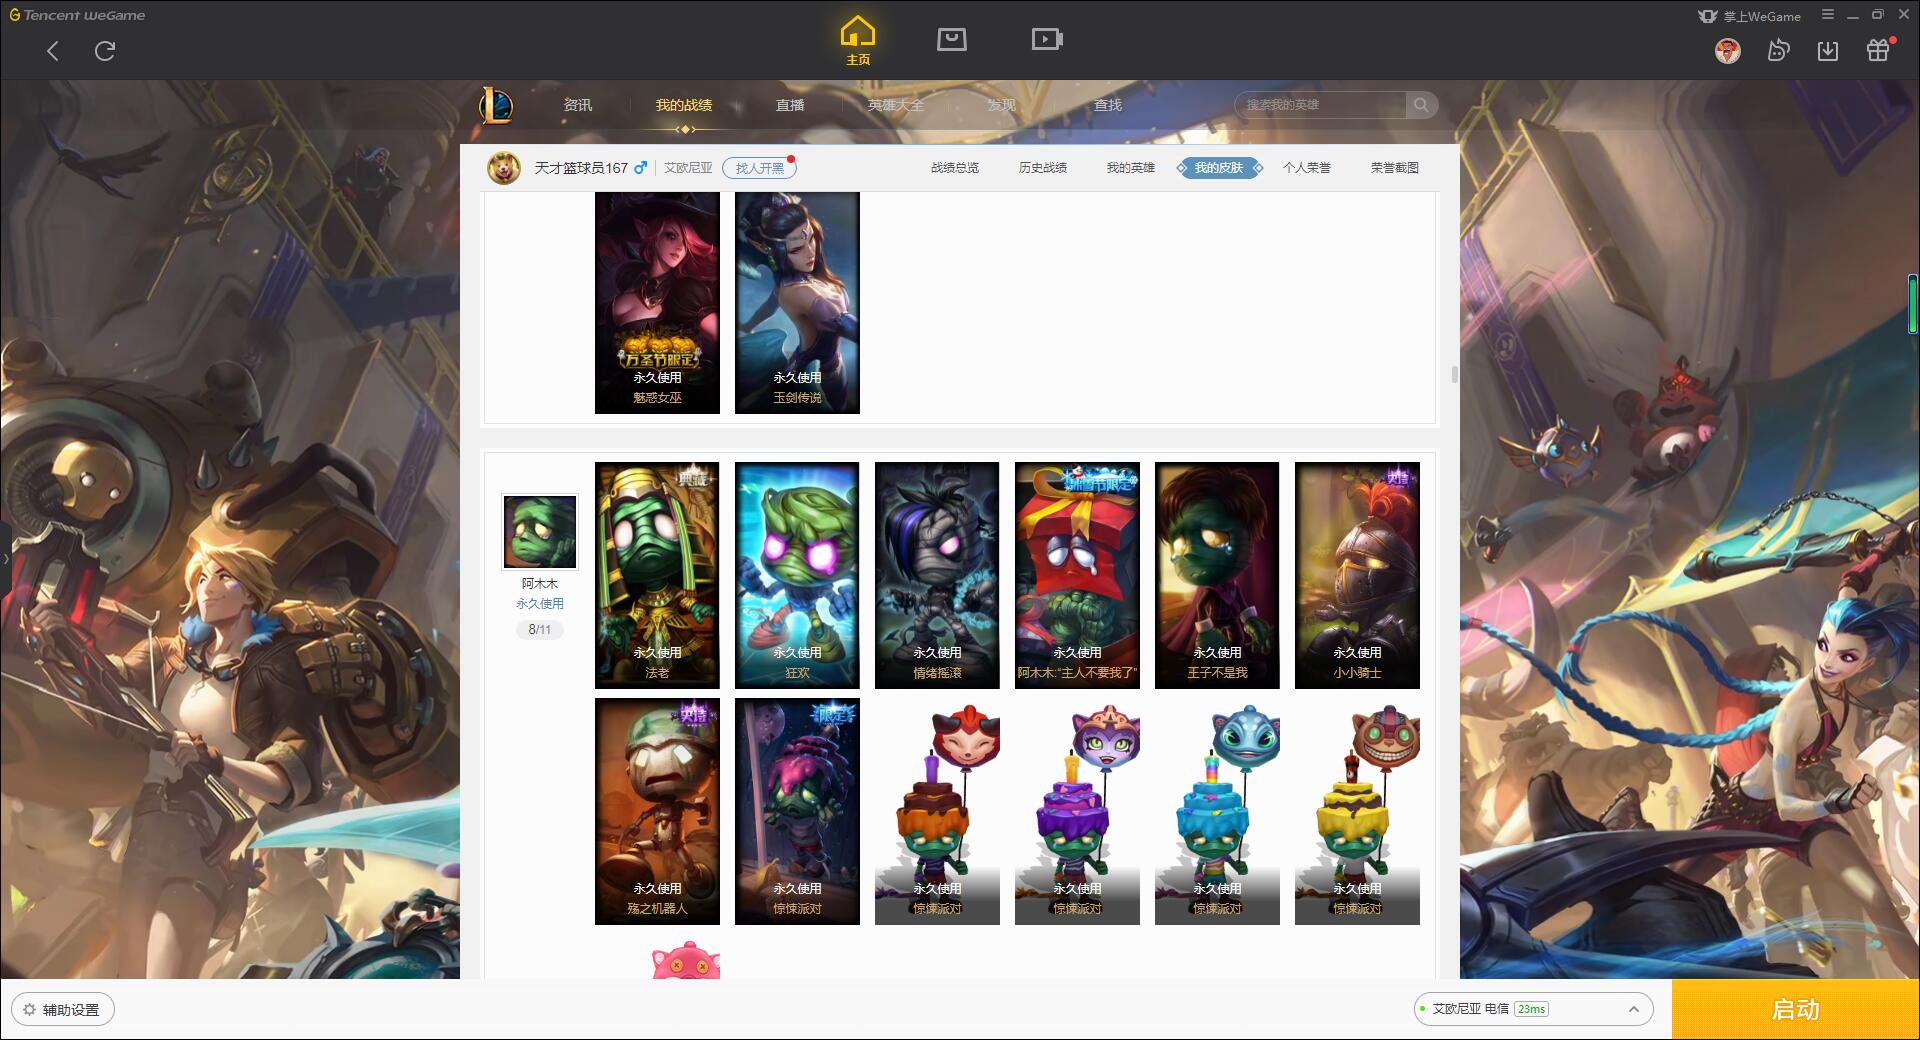Switch to 荣誉截图 sub-tab
The width and height of the screenshot is (1920, 1040).
(1395, 168)
